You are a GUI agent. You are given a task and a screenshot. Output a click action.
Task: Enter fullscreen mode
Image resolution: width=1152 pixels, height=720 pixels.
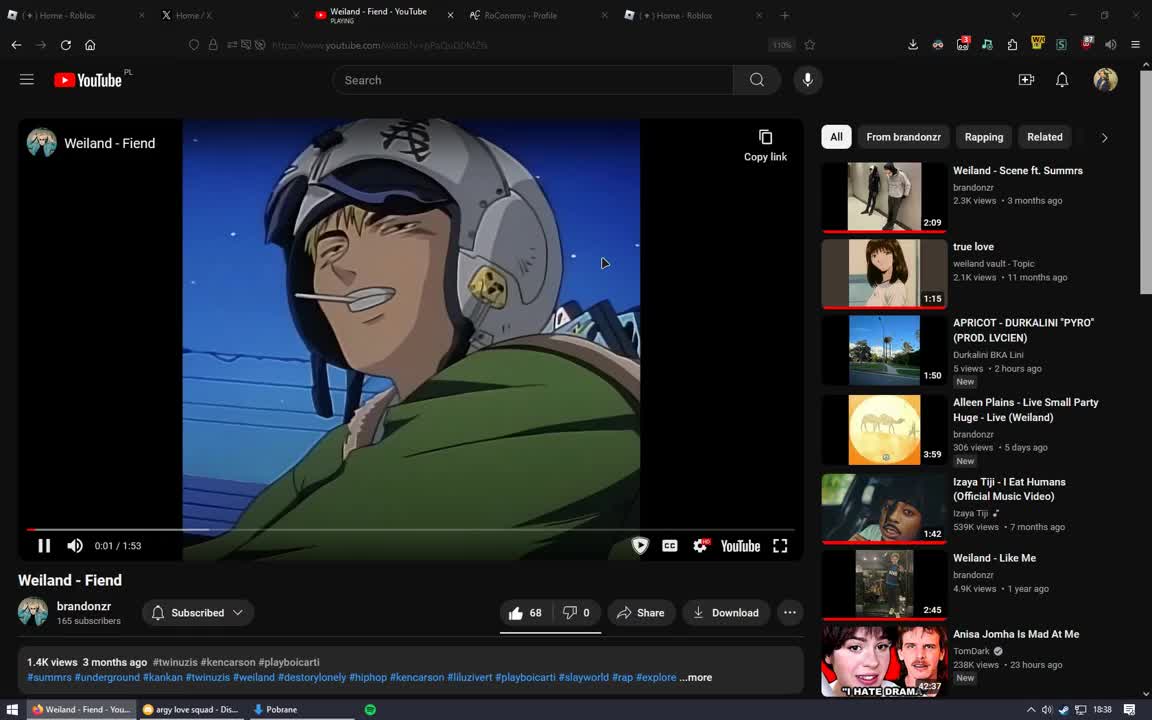pos(780,546)
